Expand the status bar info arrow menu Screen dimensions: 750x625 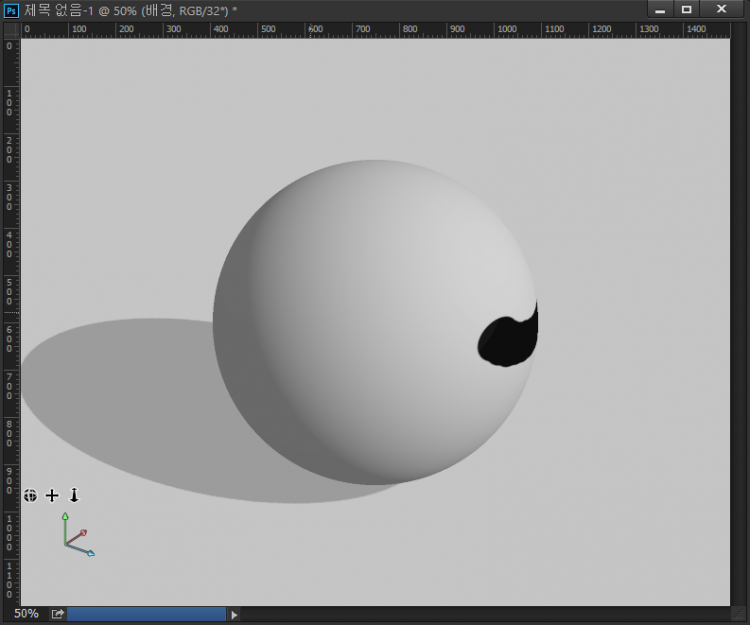click(x=235, y=614)
